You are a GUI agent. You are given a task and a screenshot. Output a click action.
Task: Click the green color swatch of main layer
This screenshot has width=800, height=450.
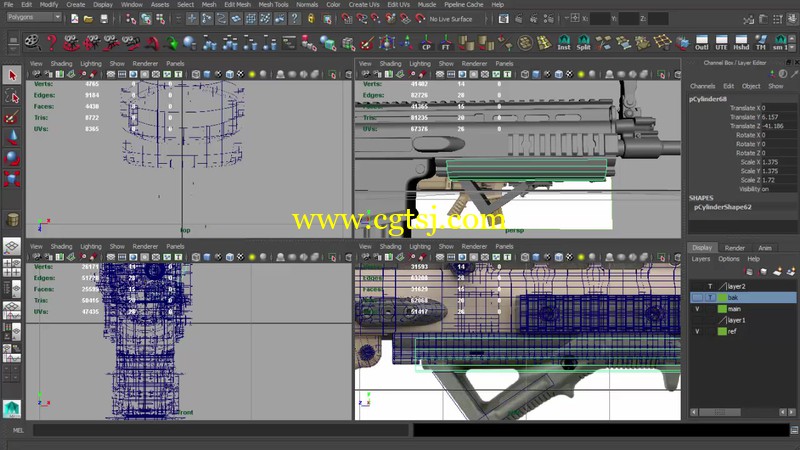coord(722,309)
